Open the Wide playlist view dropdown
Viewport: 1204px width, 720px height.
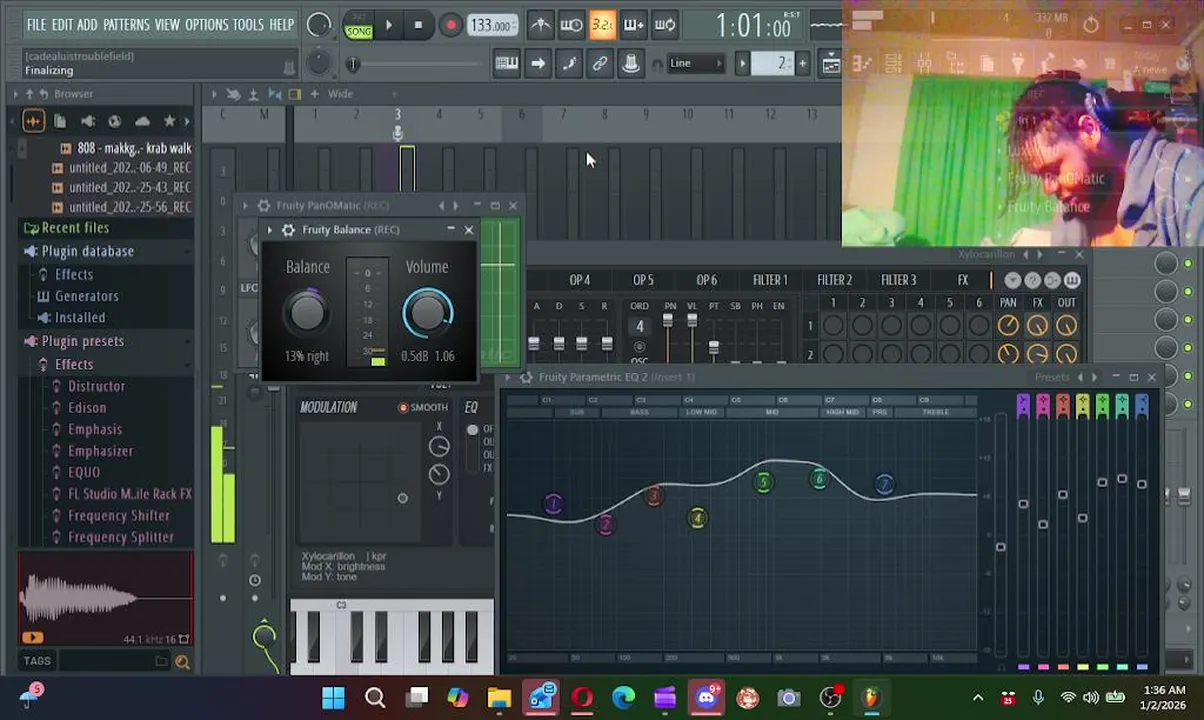pos(340,94)
